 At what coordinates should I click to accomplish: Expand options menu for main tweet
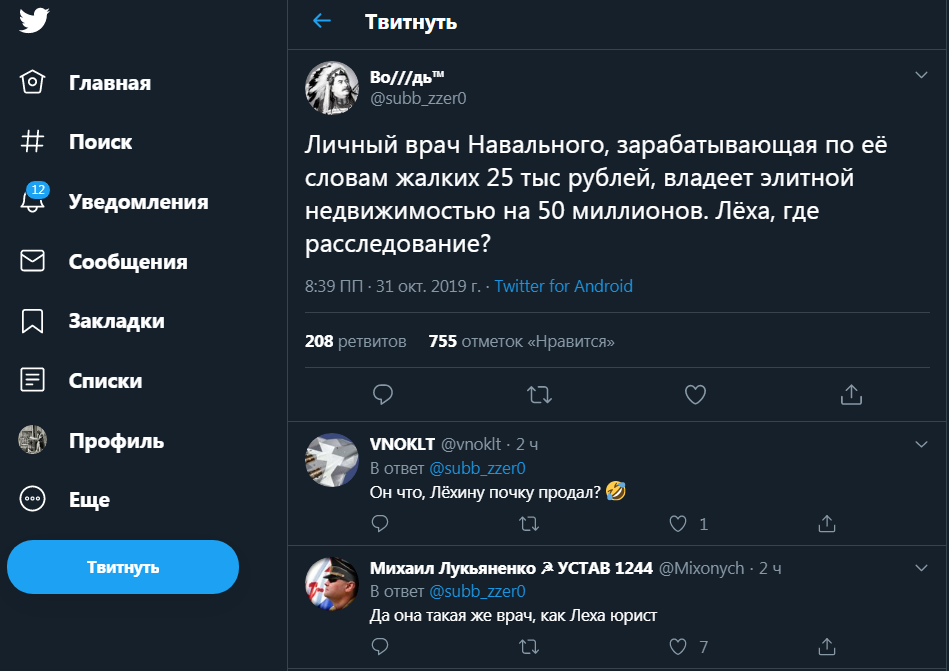[921, 75]
